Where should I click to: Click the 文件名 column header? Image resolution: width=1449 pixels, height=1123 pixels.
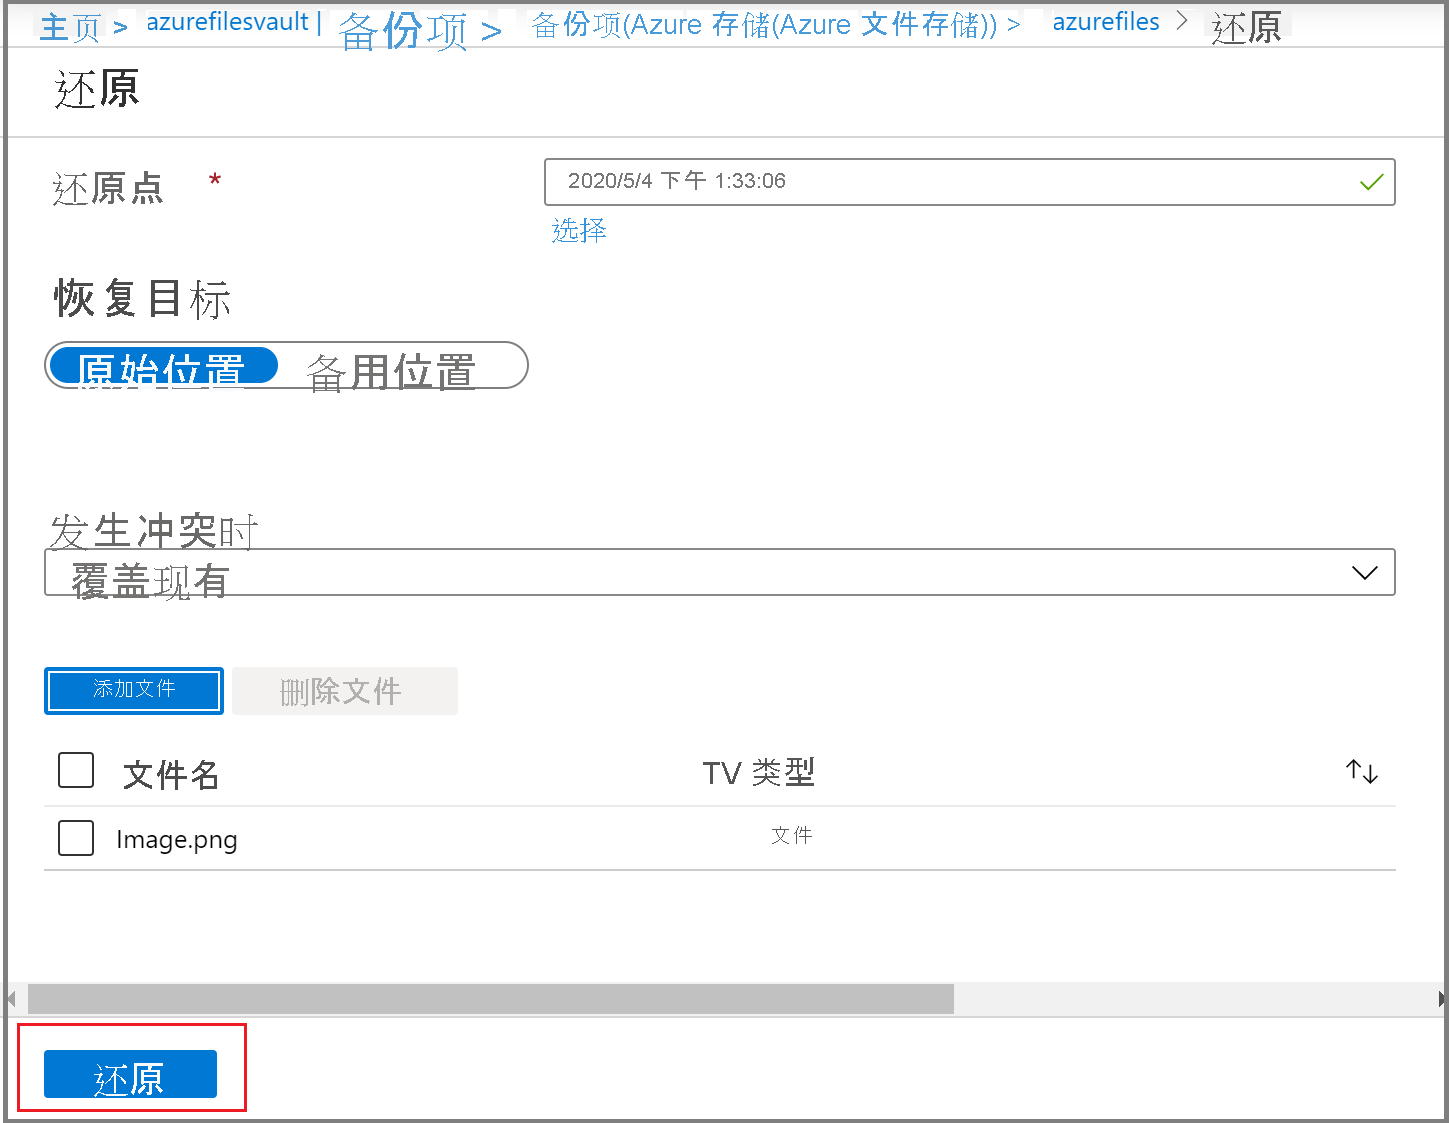(x=169, y=773)
